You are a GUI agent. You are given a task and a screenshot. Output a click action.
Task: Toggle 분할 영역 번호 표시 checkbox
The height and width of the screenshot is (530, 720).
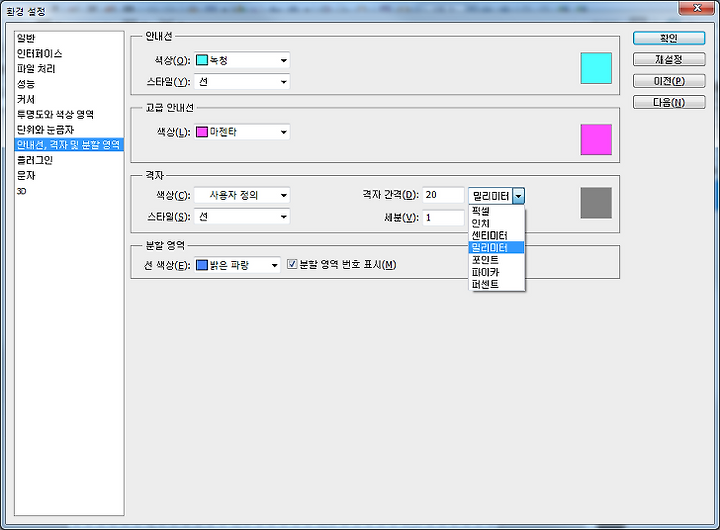tap(292, 264)
